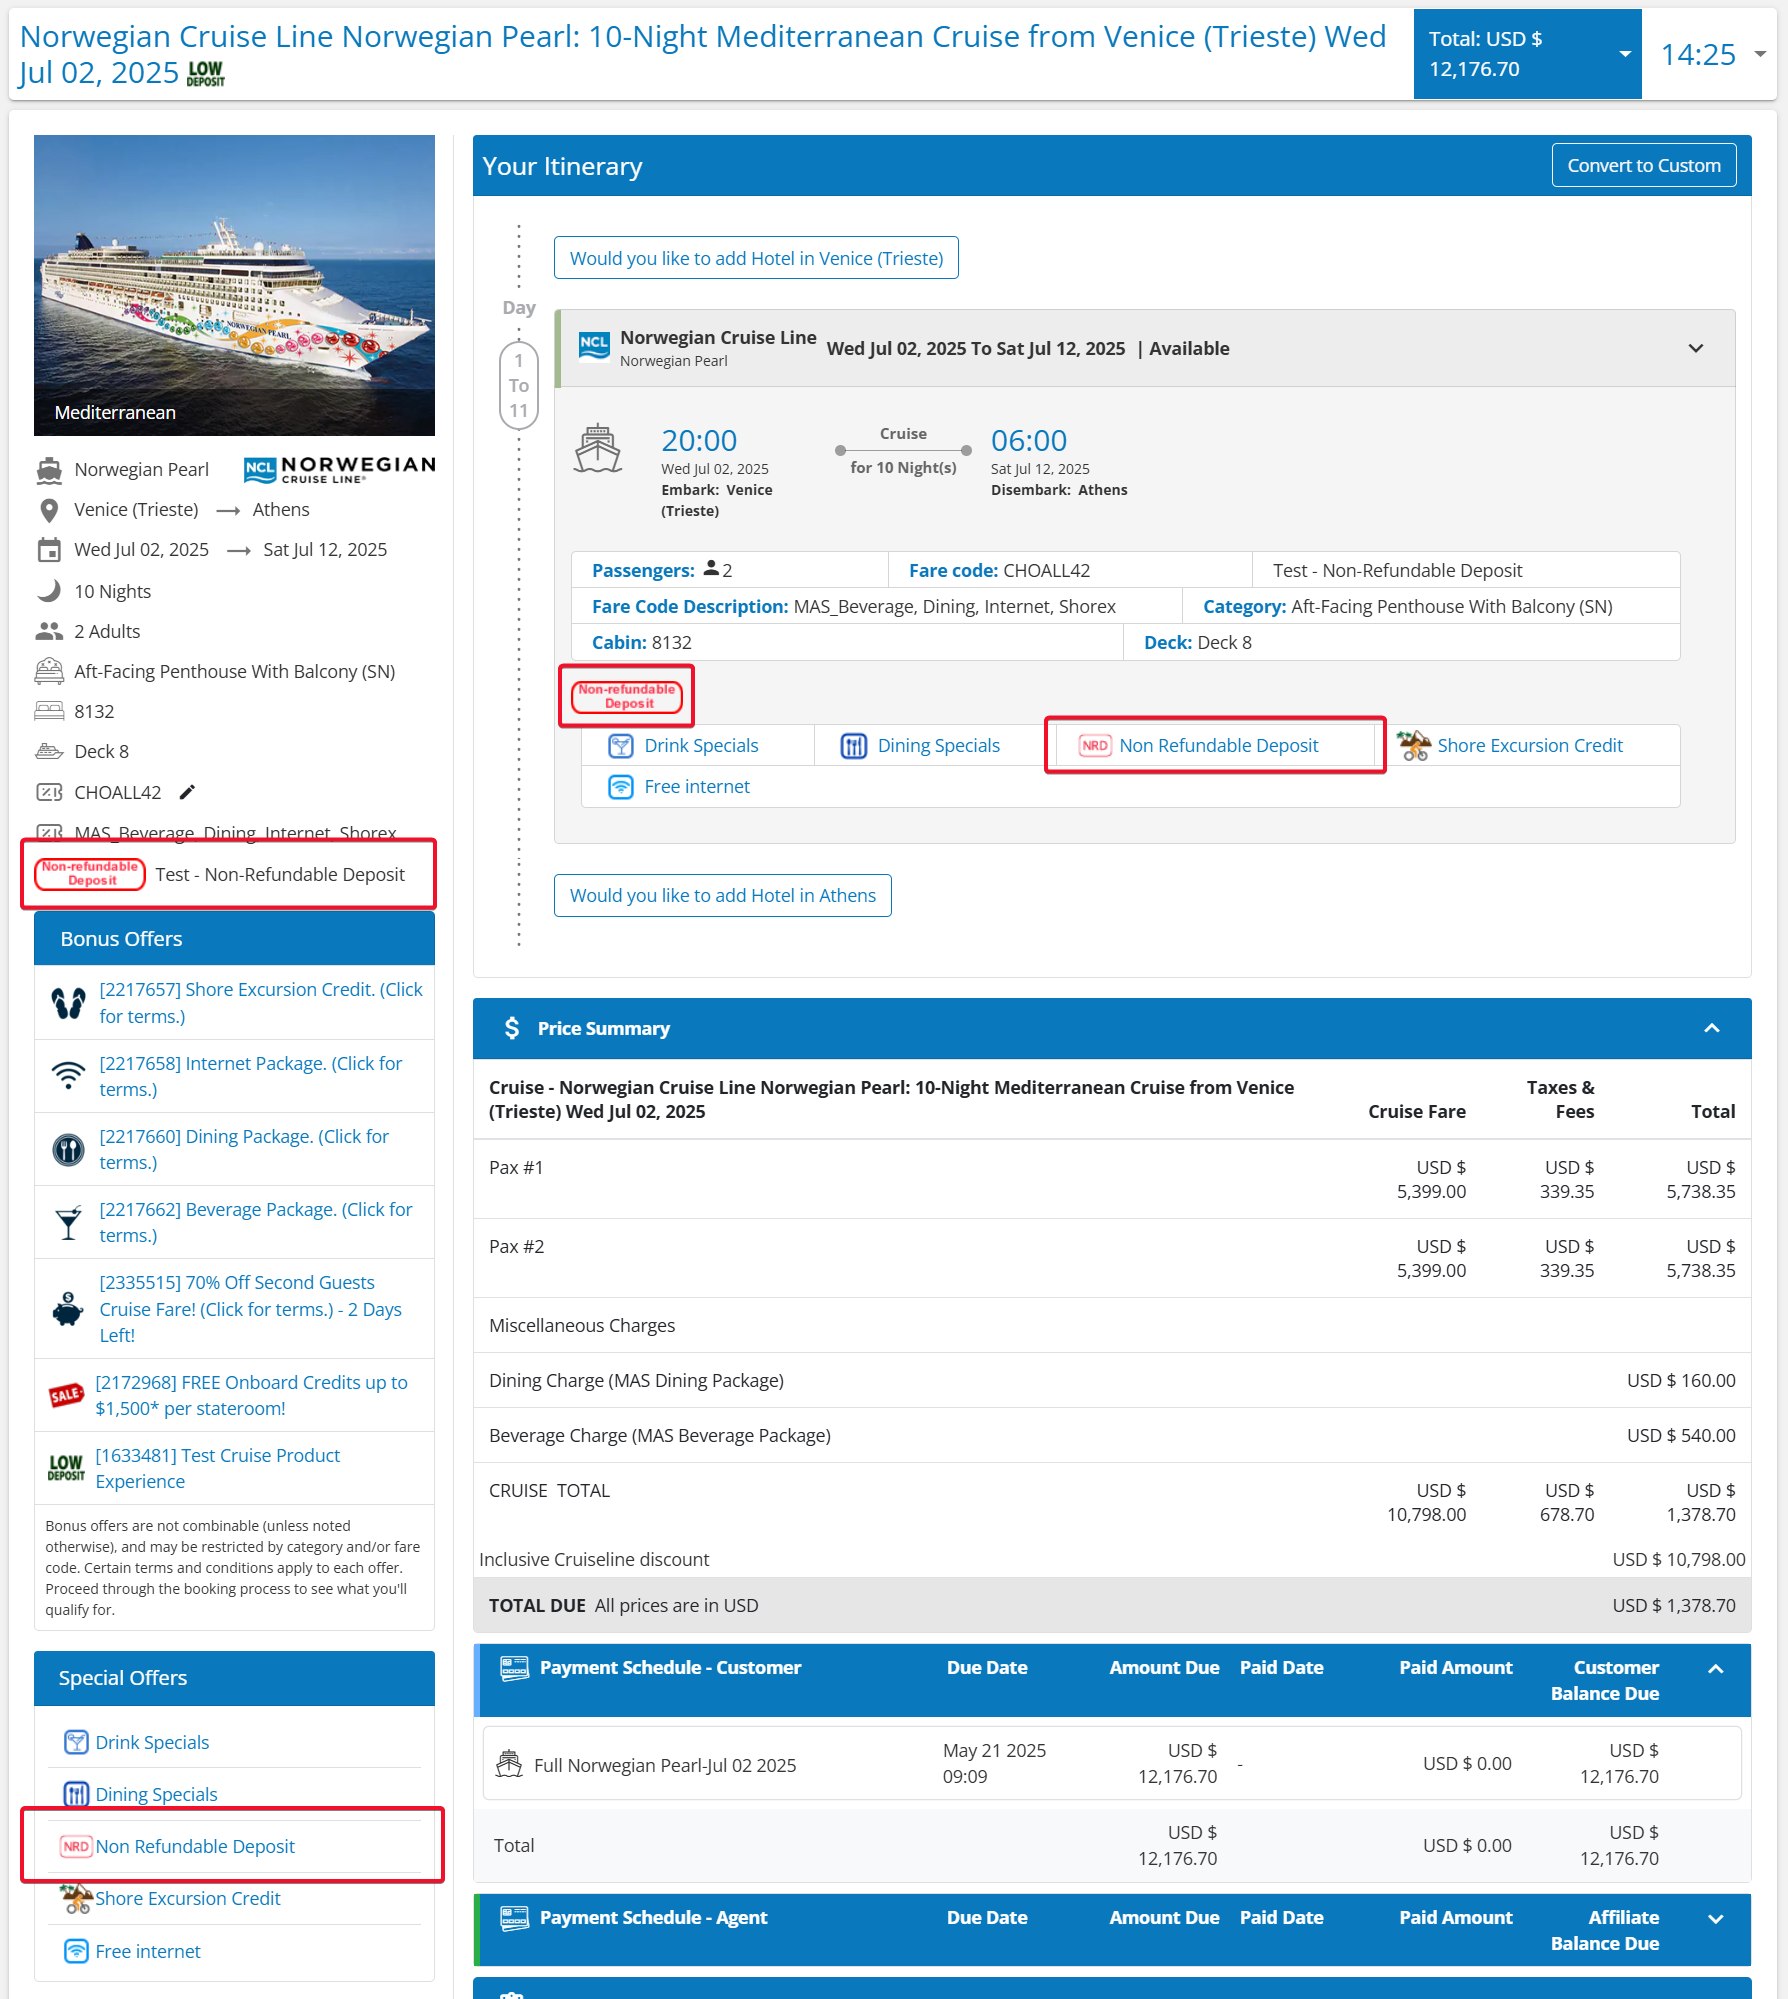Screen dimensions: 1788x1999
Task: Collapse the Norwegian Cruise Line itinerary chevron
Action: pyautogui.click(x=1696, y=348)
